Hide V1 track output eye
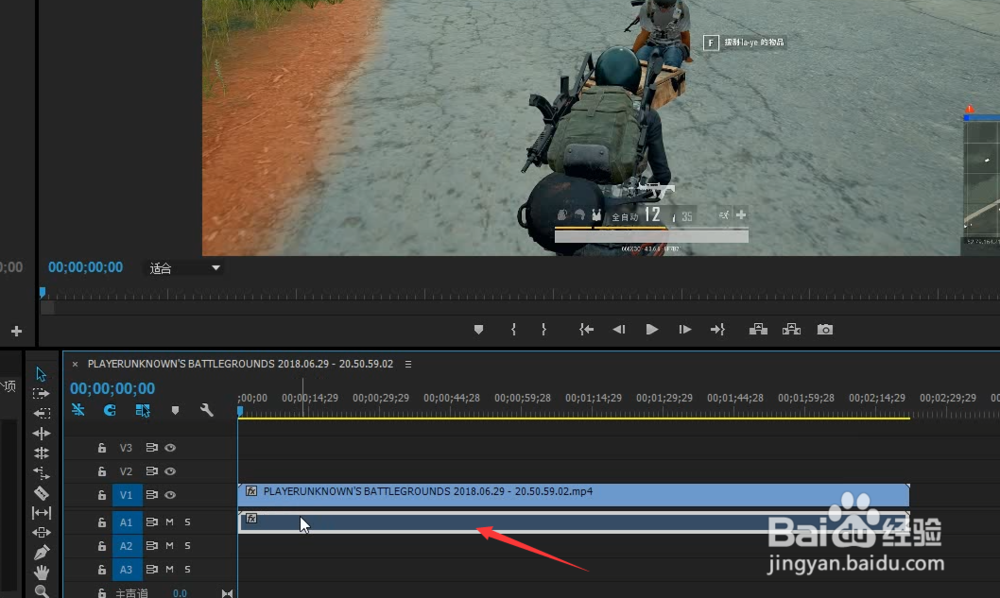 click(x=170, y=495)
